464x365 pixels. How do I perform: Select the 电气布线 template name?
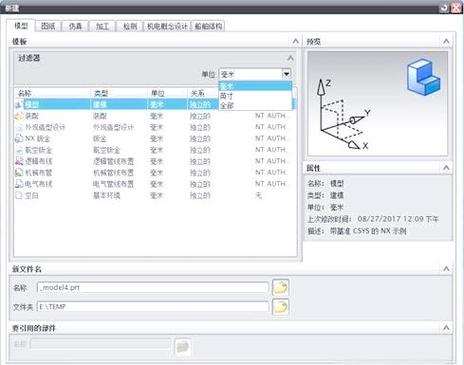39,184
